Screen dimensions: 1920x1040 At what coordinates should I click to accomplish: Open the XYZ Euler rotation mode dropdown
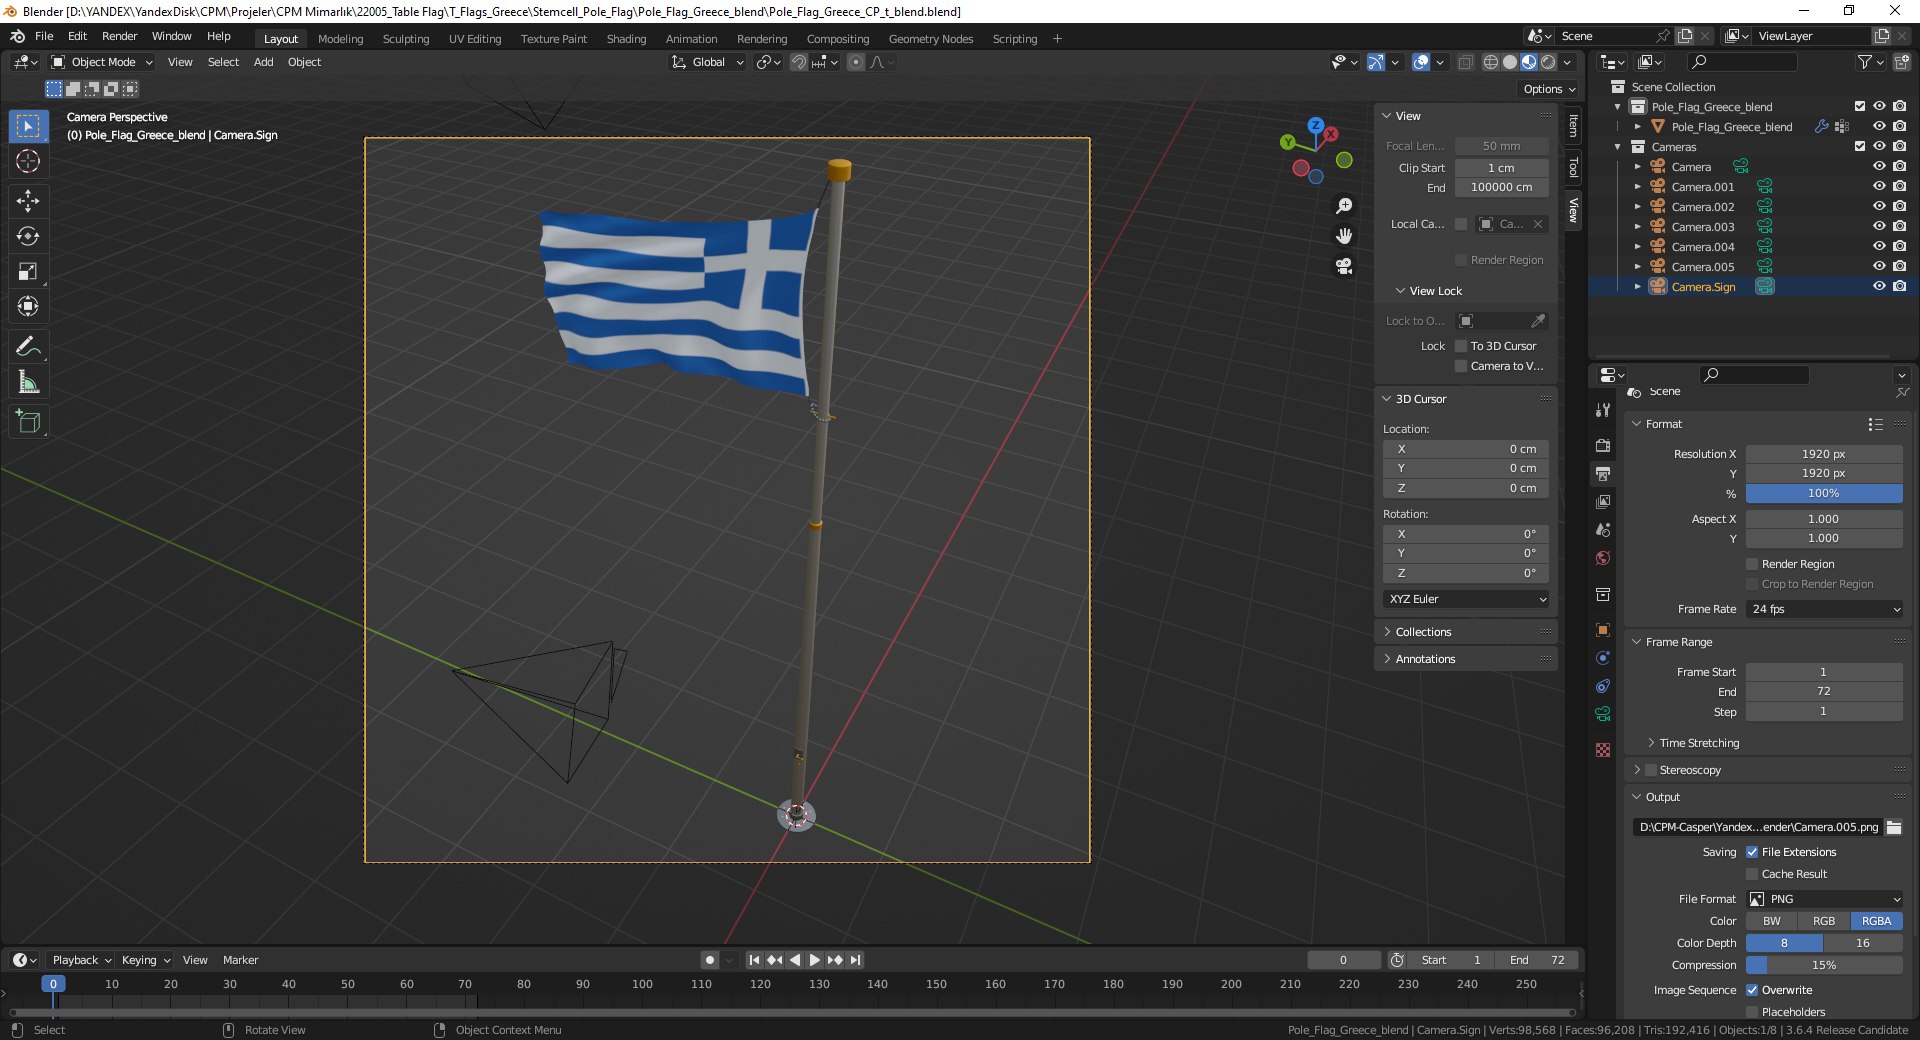(1466, 599)
